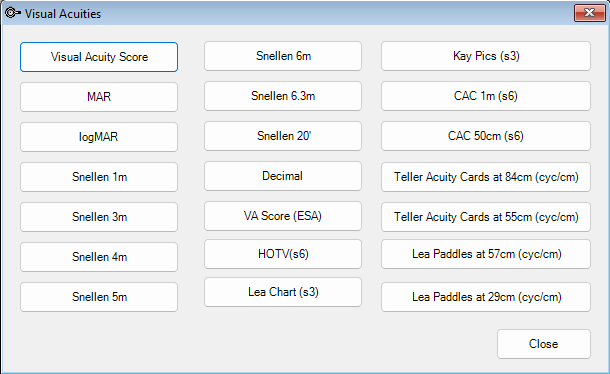Click the Lea Chart (s3) button

(x=283, y=292)
